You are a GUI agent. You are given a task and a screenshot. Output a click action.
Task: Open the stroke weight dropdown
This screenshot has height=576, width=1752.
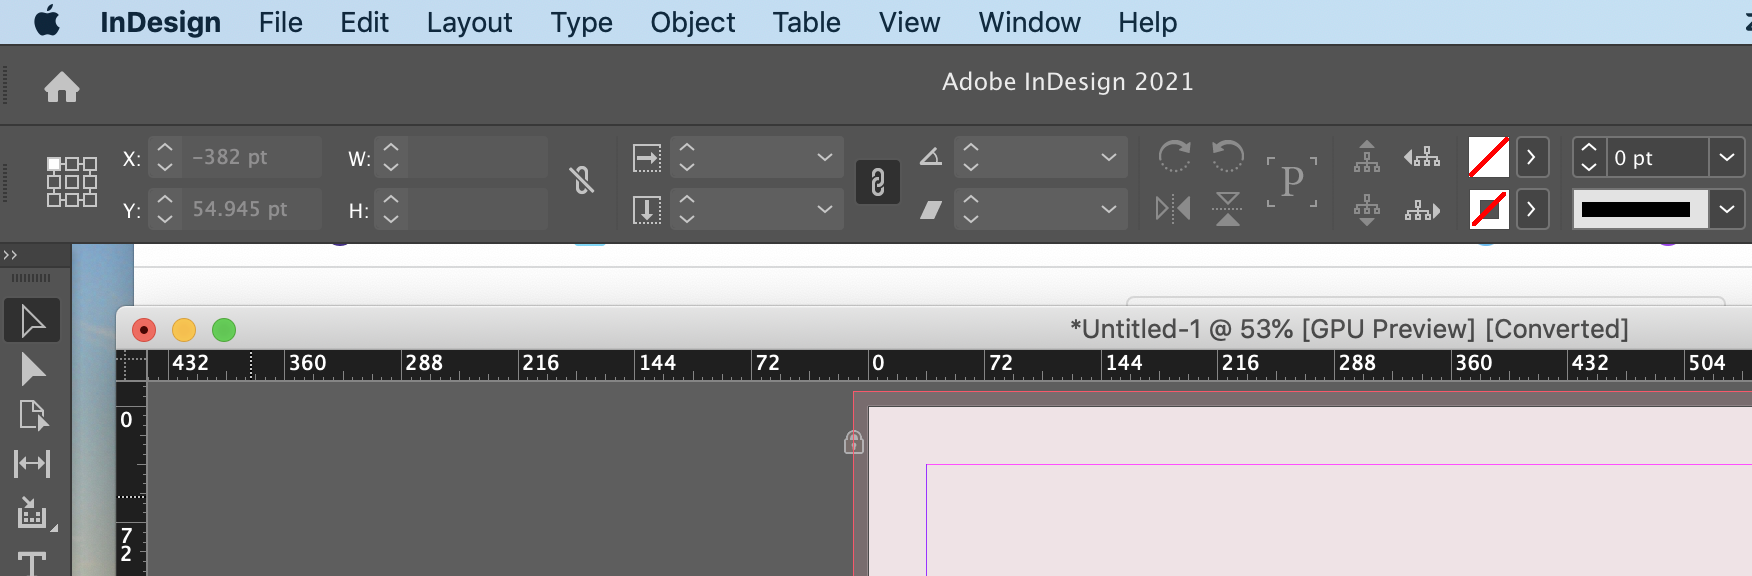click(x=1727, y=157)
